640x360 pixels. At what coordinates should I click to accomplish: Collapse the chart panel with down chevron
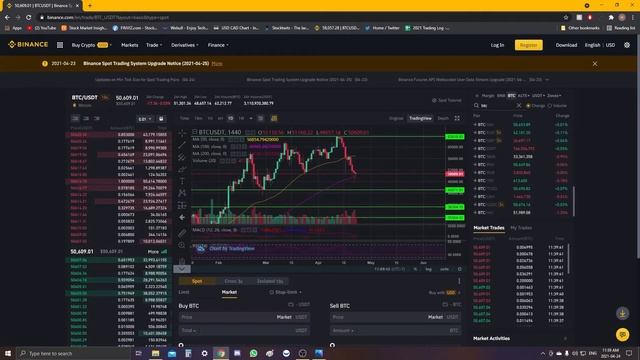(x=182, y=269)
